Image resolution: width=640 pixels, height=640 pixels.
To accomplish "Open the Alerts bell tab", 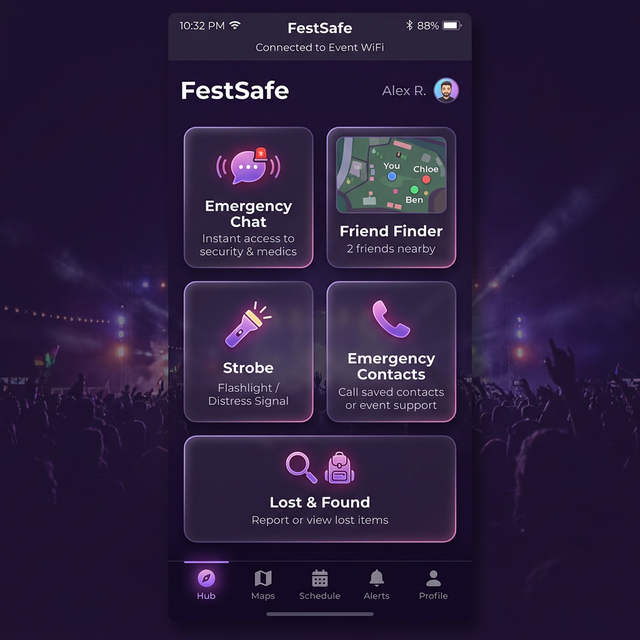I will pyautogui.click(x=376, y=585).
